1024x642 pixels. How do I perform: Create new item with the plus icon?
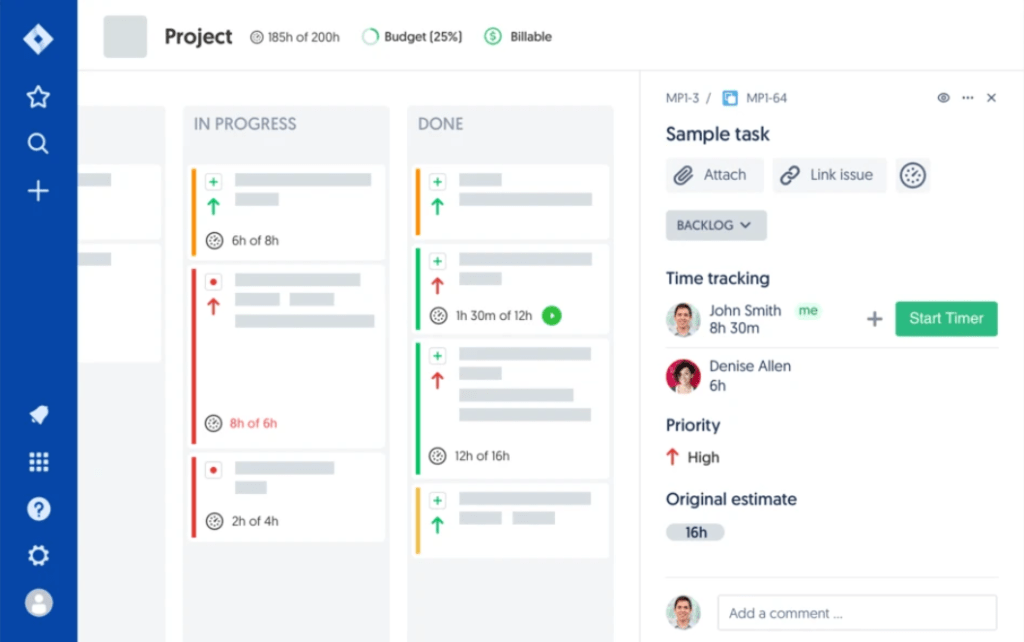click(x=37, y=190)
